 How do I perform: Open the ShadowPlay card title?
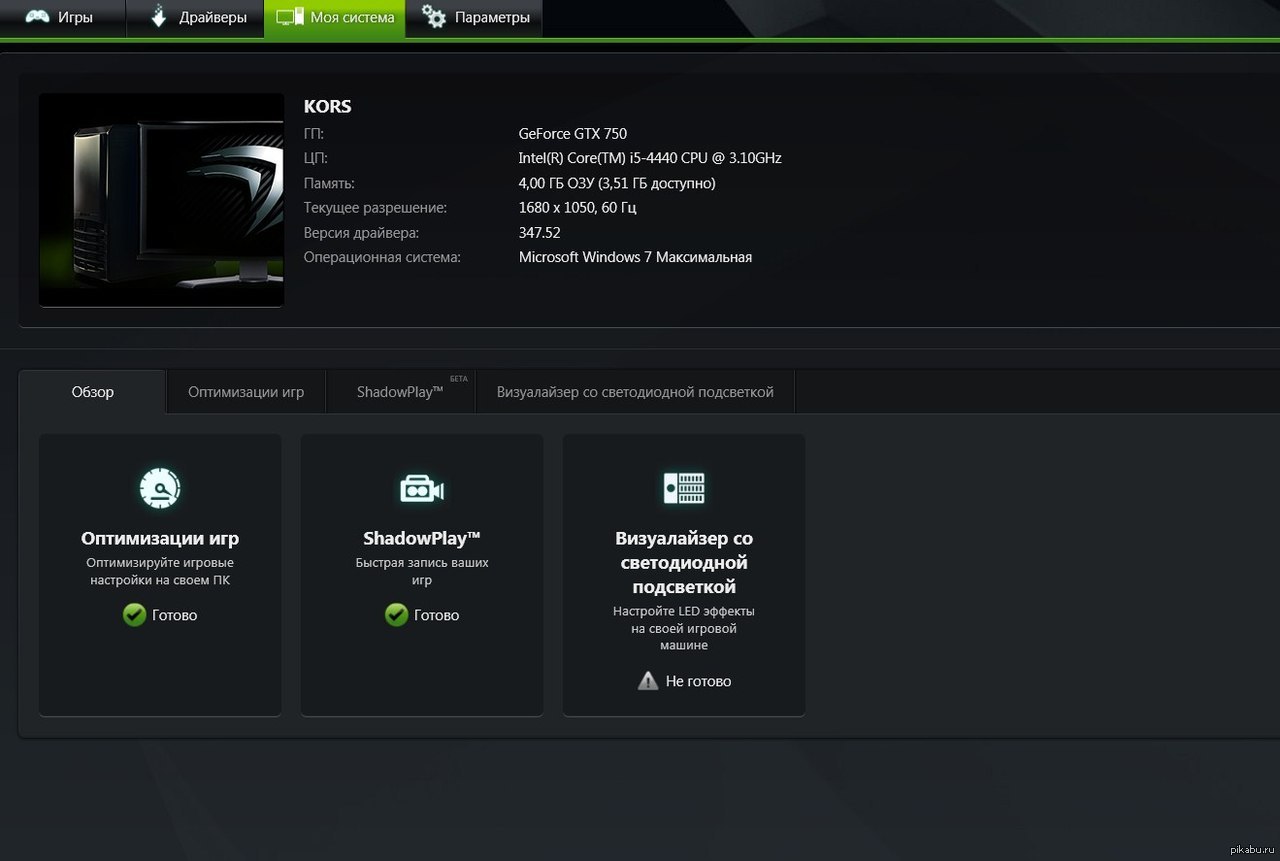pyautogui.click(x=422, y=538)
